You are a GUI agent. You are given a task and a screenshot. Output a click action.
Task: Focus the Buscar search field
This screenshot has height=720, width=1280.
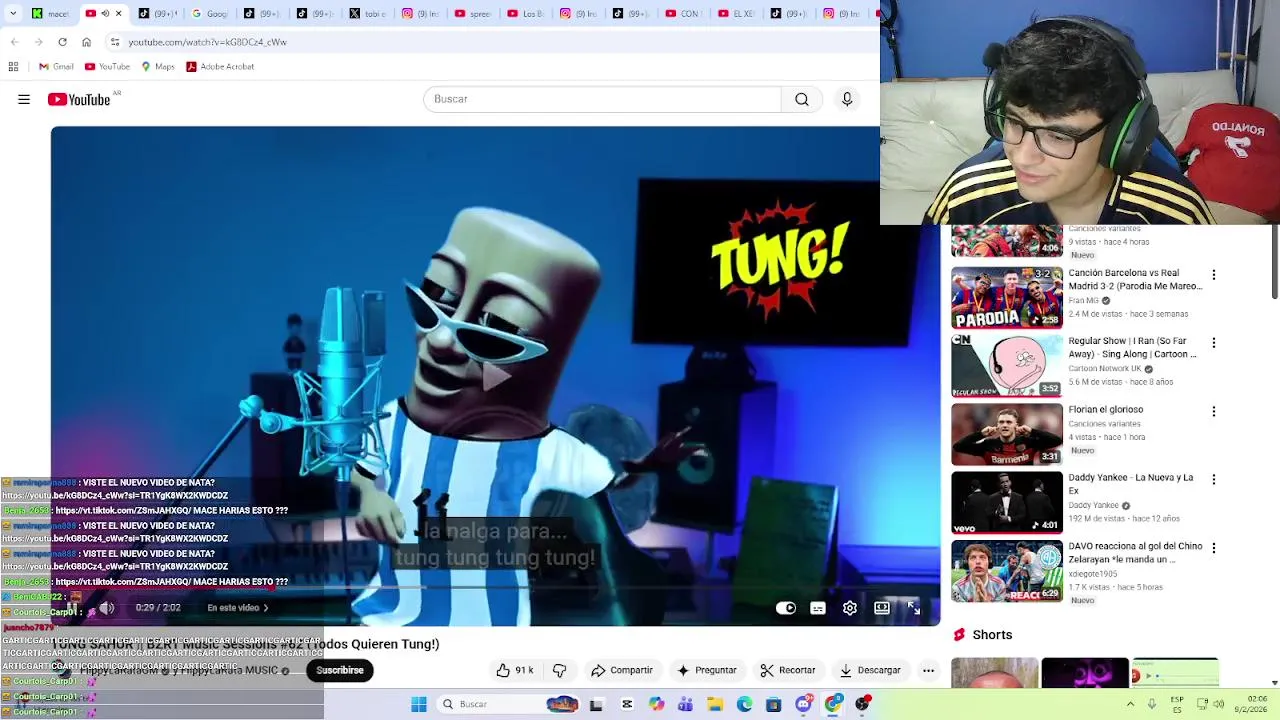point(602,99)
